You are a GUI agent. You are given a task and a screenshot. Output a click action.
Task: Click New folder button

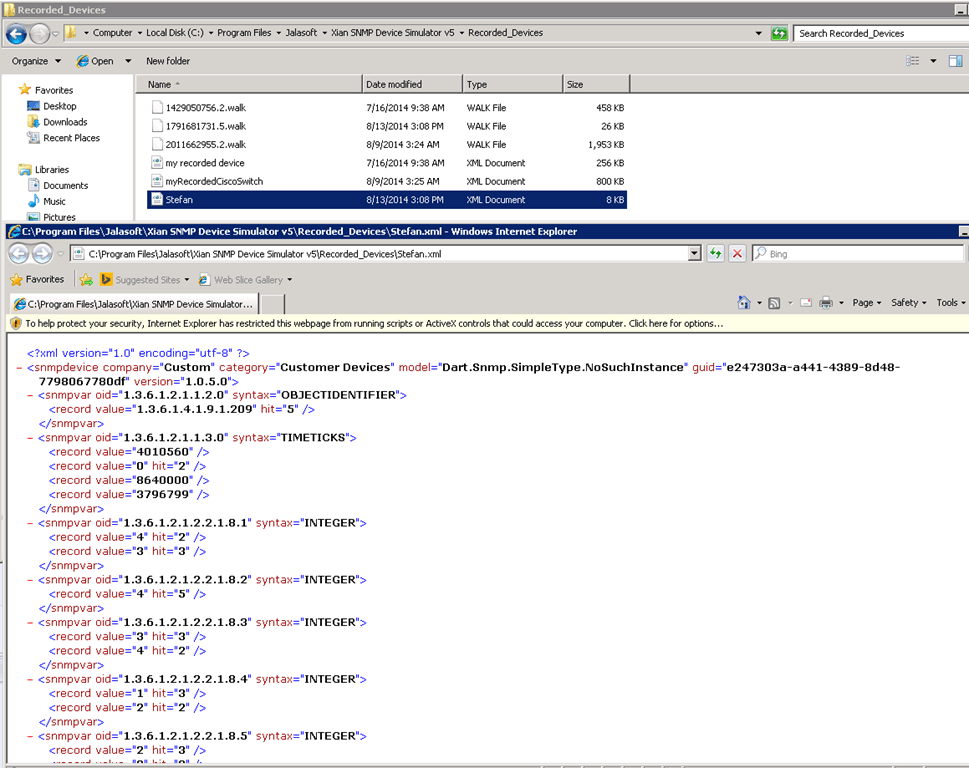tap(168, 61)
